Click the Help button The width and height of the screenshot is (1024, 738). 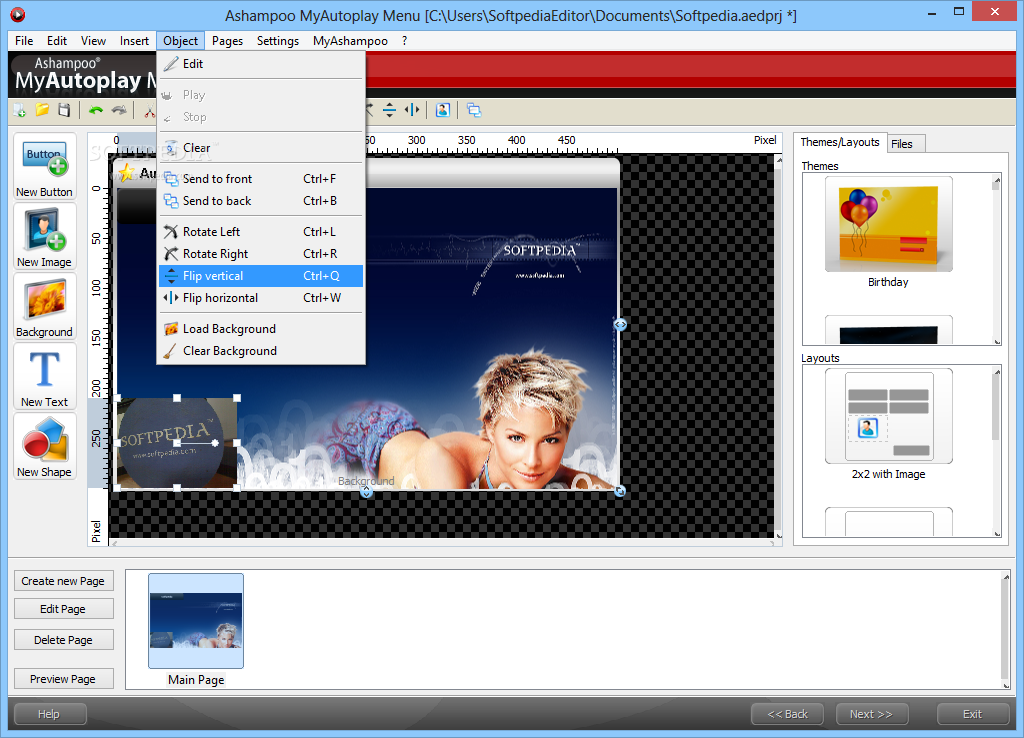(x=49, y=714)
